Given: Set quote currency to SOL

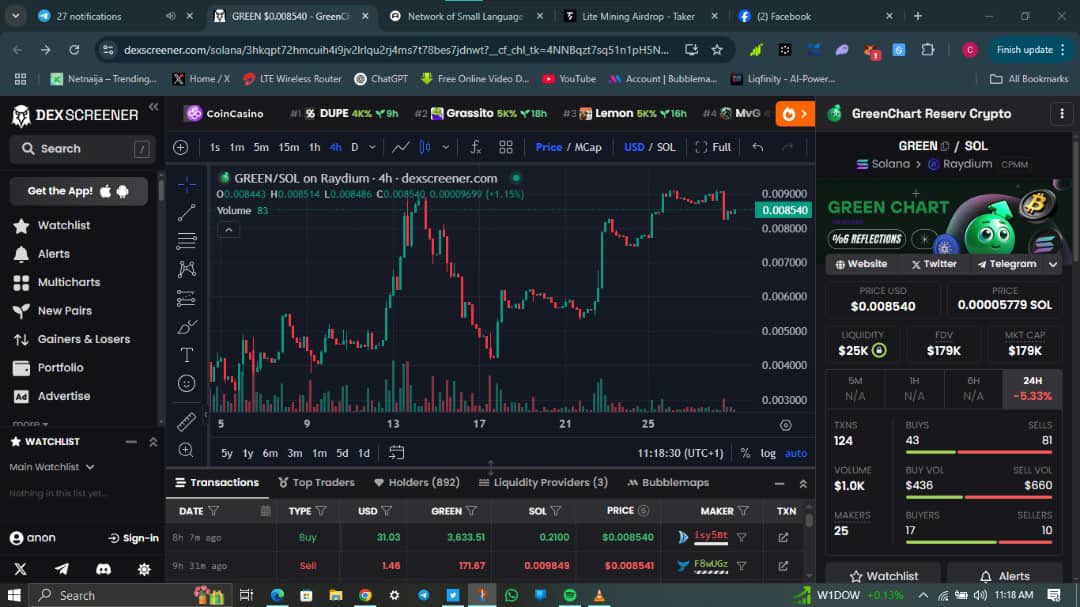Looking at the screenshot, I should point(666,147).
